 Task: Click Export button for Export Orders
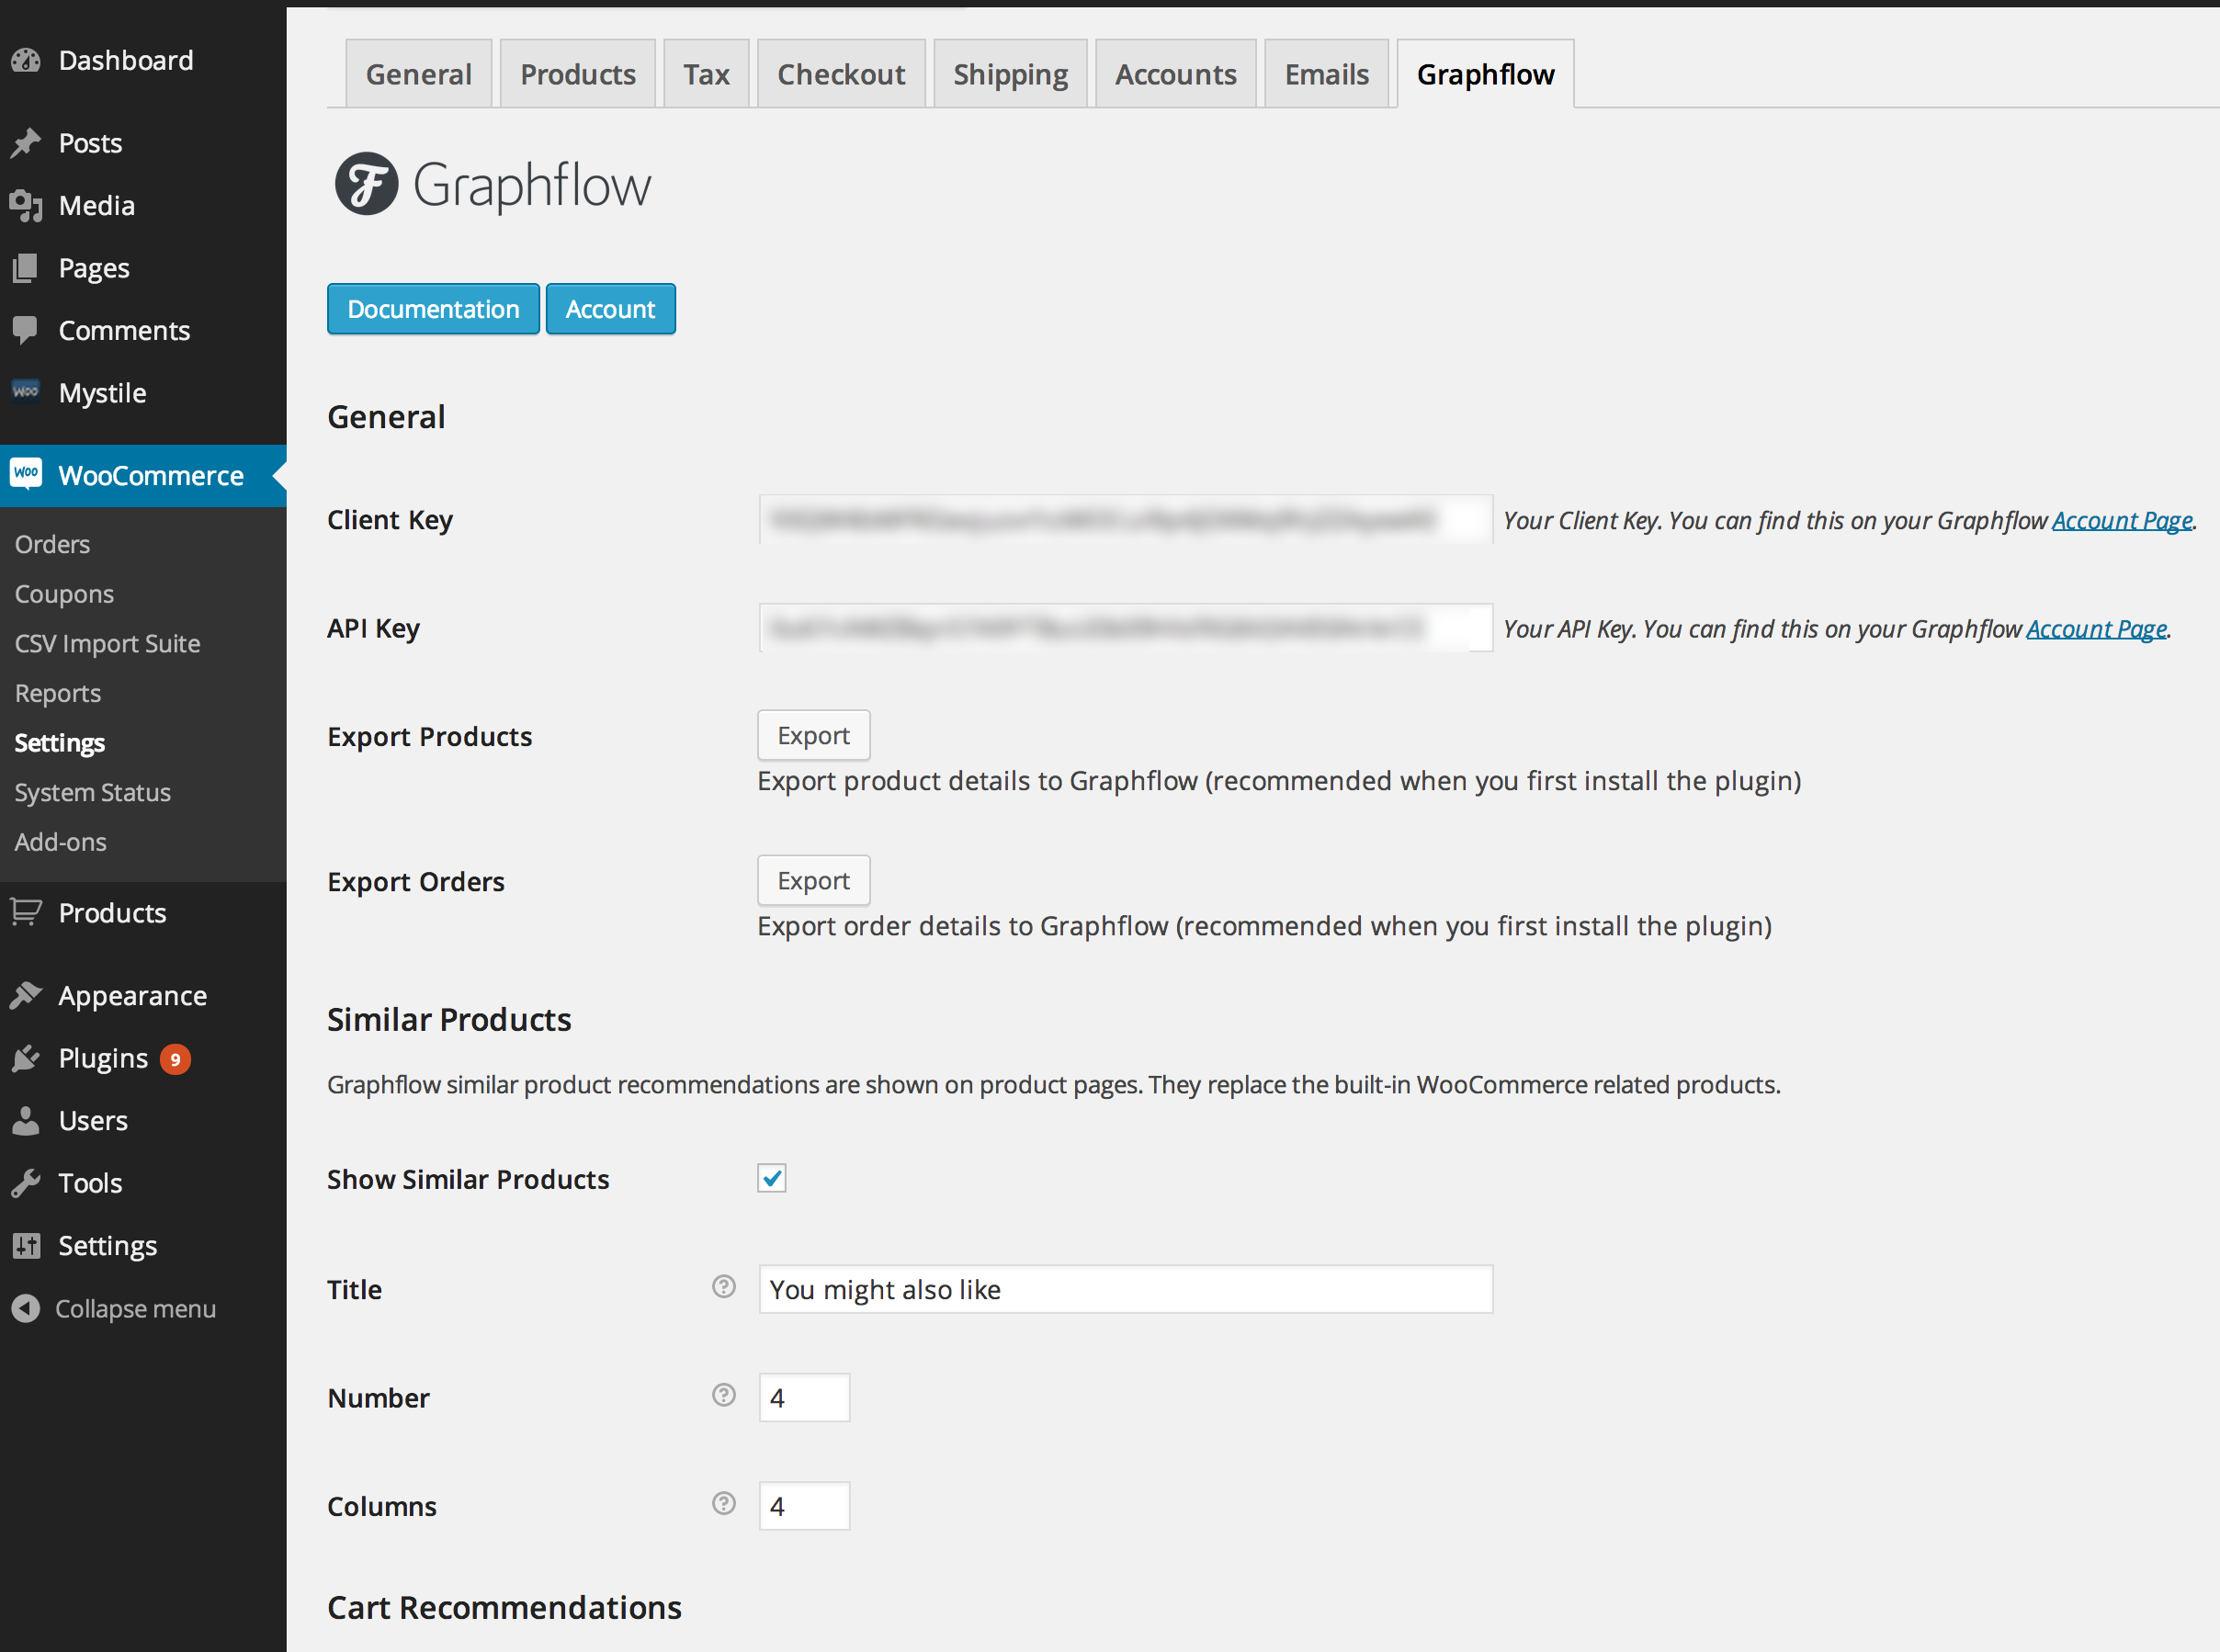[814, 880]
